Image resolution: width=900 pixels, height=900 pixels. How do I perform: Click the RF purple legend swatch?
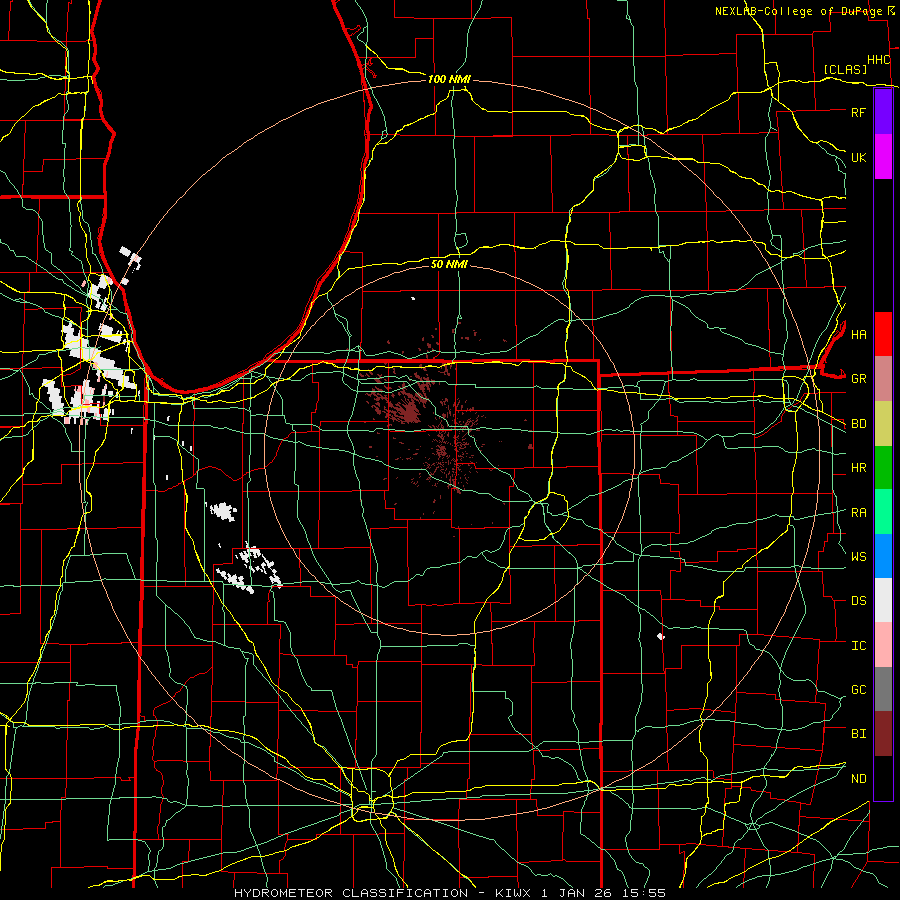click(x=883, y=112)
